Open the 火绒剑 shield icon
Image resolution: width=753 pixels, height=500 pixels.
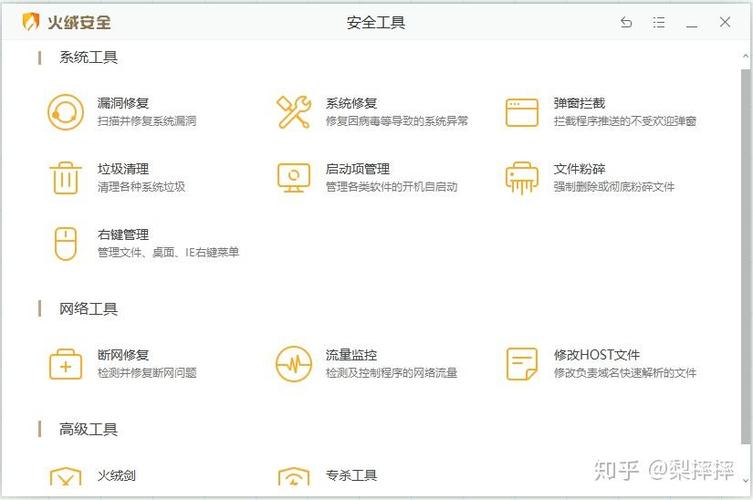tap(65, 476)
